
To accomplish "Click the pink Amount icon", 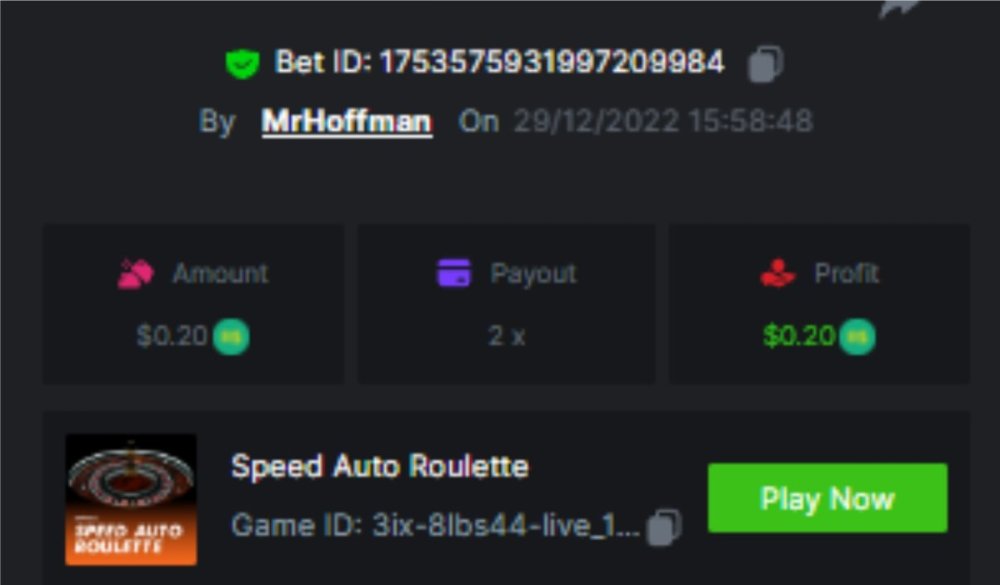I will (x=135, y=274).
